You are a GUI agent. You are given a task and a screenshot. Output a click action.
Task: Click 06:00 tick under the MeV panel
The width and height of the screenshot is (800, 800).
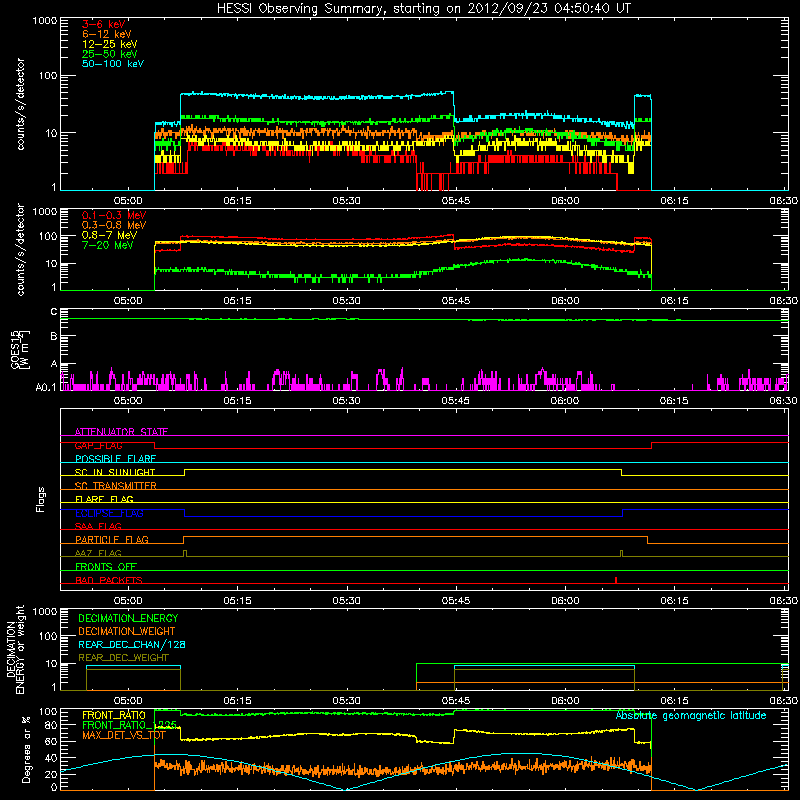565,301
